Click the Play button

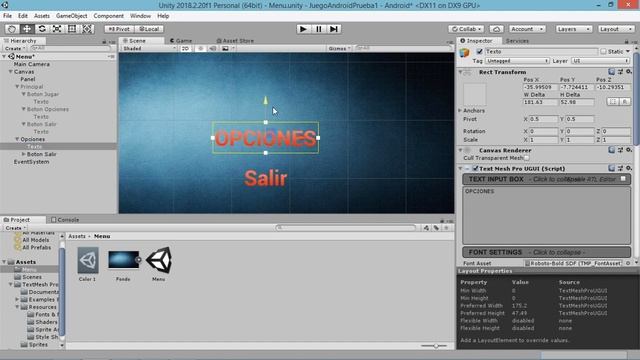pos(303,29)
